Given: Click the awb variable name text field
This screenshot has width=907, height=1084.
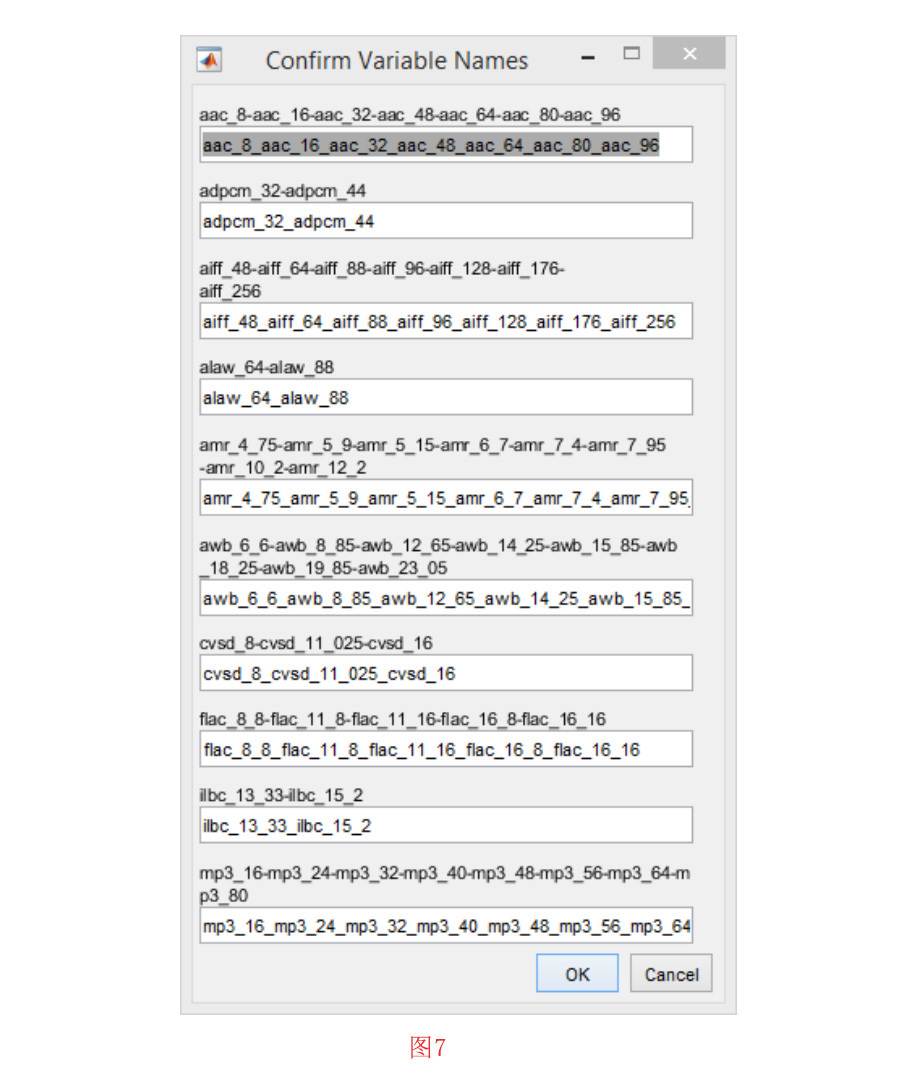Looking at the screenshot, I should (x=445, y=599).
